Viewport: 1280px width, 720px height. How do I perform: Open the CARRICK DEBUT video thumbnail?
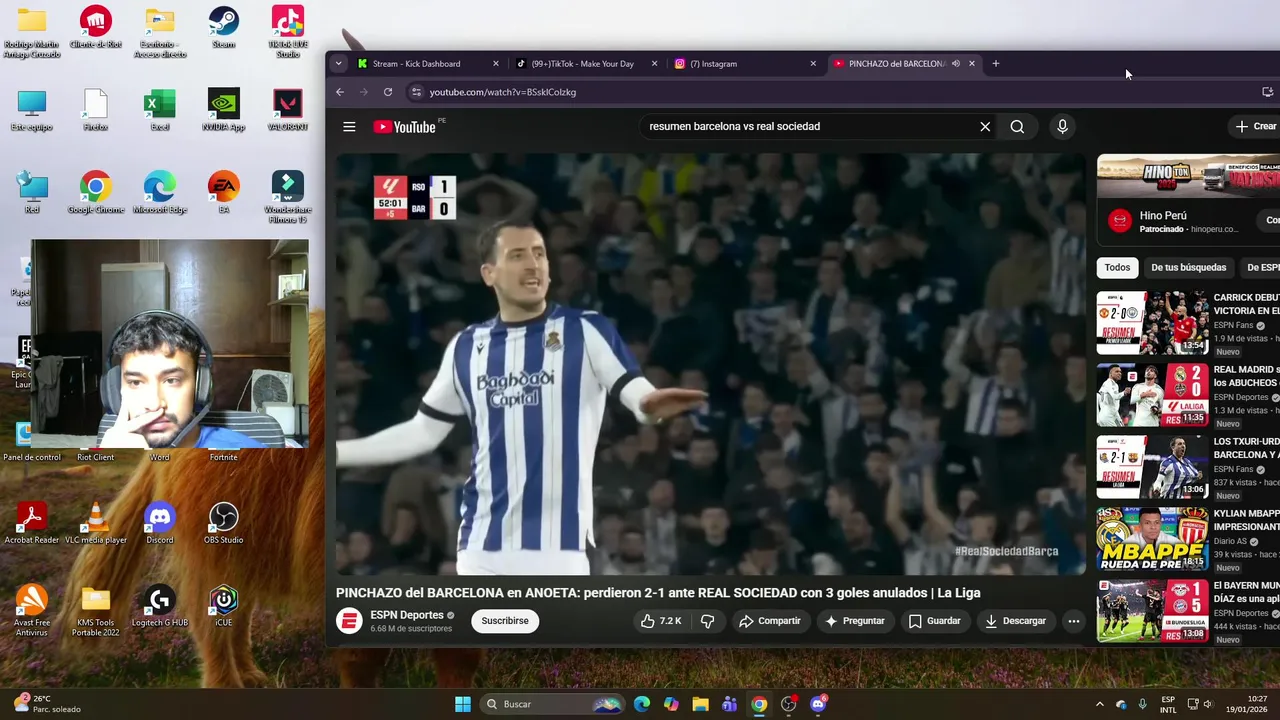pos(1153,323)
